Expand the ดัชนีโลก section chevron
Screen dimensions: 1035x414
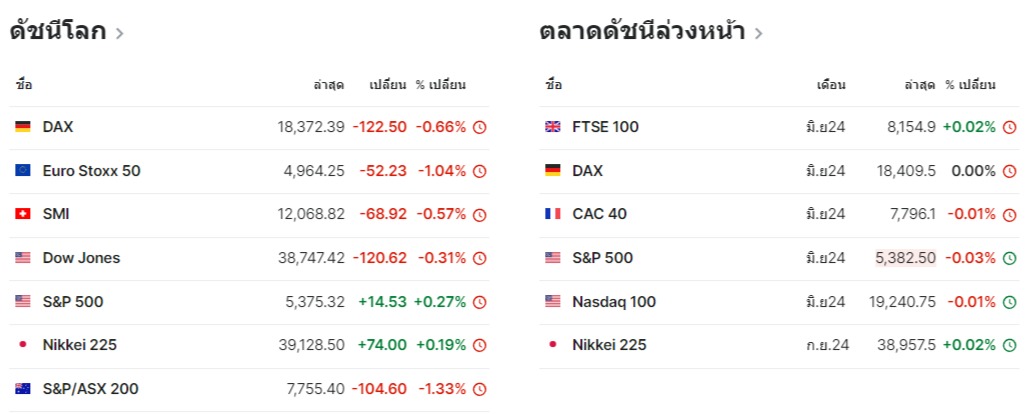(120, 33)
